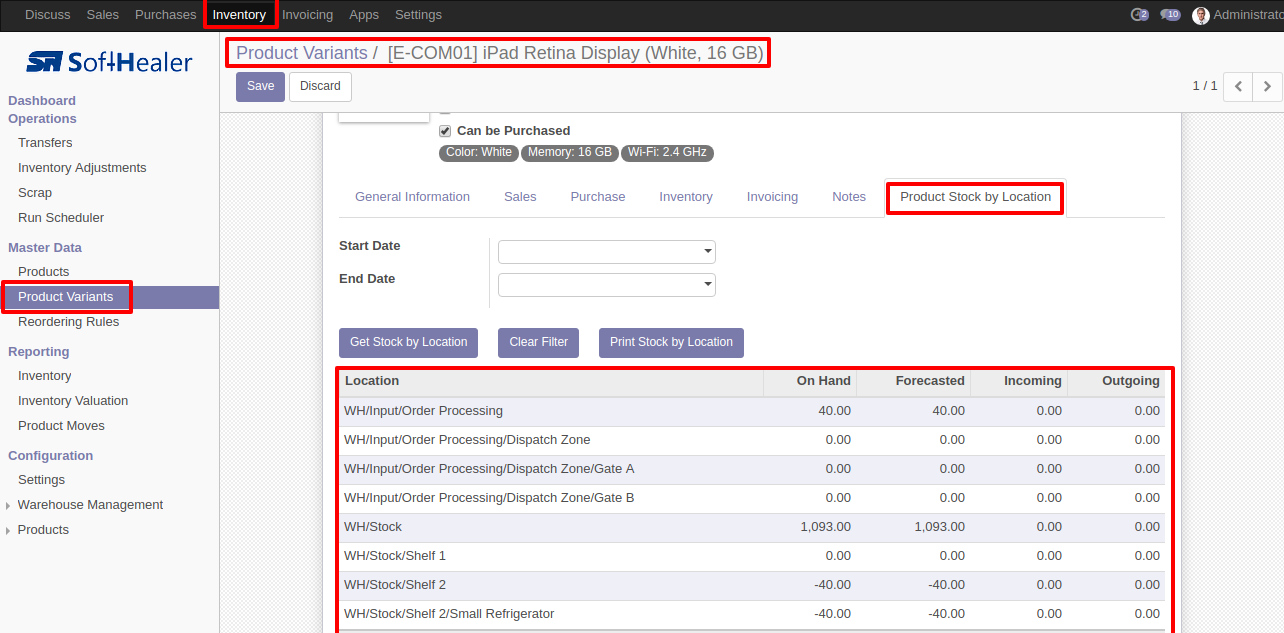Select Product Stock by Location tab

click(x=975, y=197)
